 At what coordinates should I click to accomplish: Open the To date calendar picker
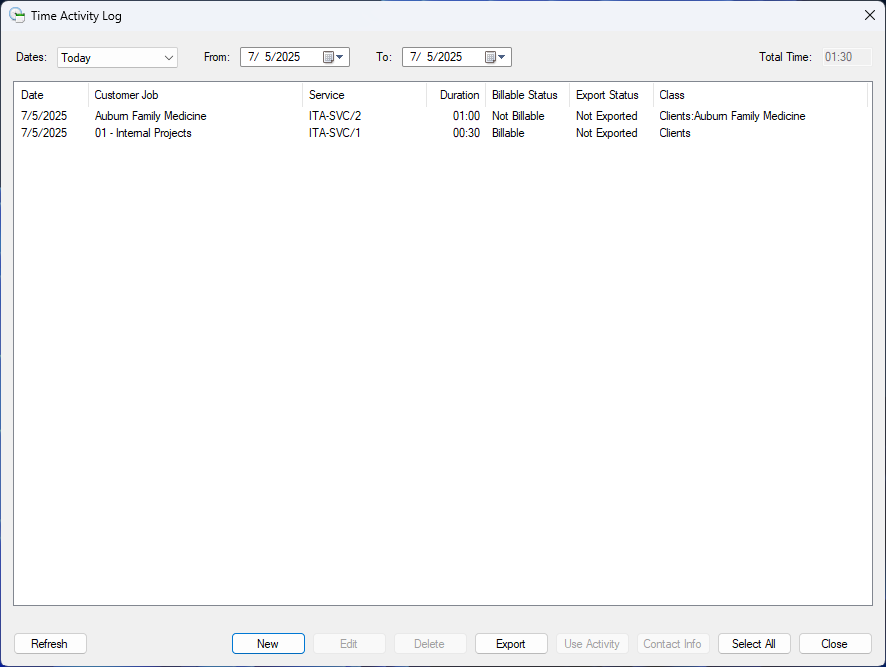pyautogui.click(x=495, y=57)
